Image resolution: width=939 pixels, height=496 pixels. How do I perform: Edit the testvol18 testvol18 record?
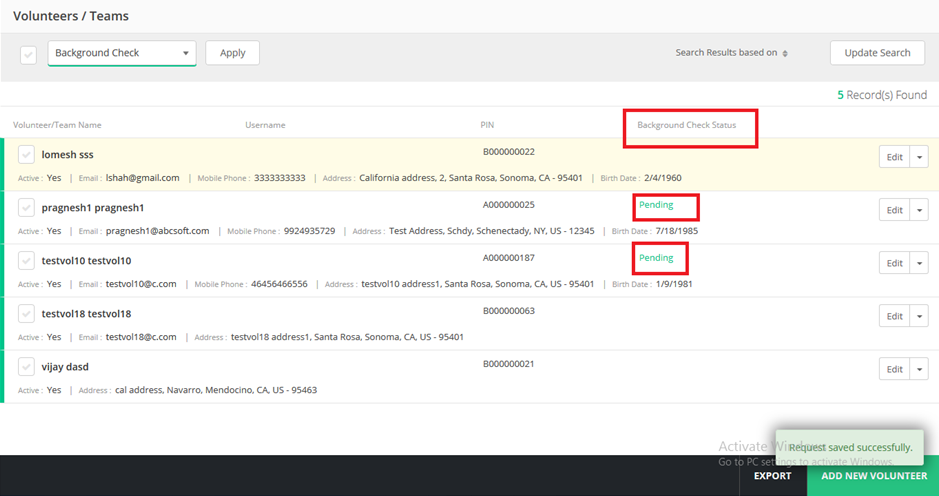(x=894, y=316)
